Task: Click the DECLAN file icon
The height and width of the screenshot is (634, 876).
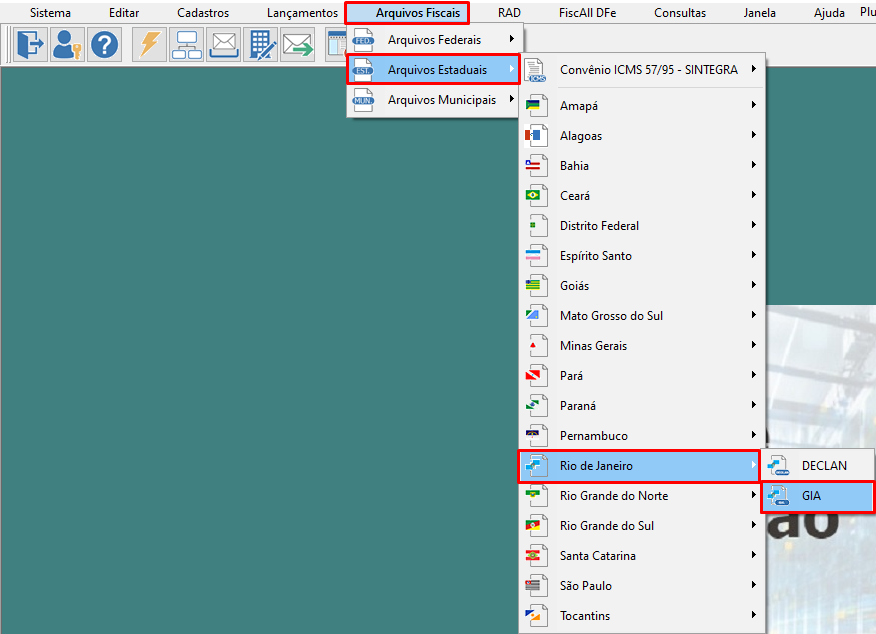Action: [x=778, y=466]
